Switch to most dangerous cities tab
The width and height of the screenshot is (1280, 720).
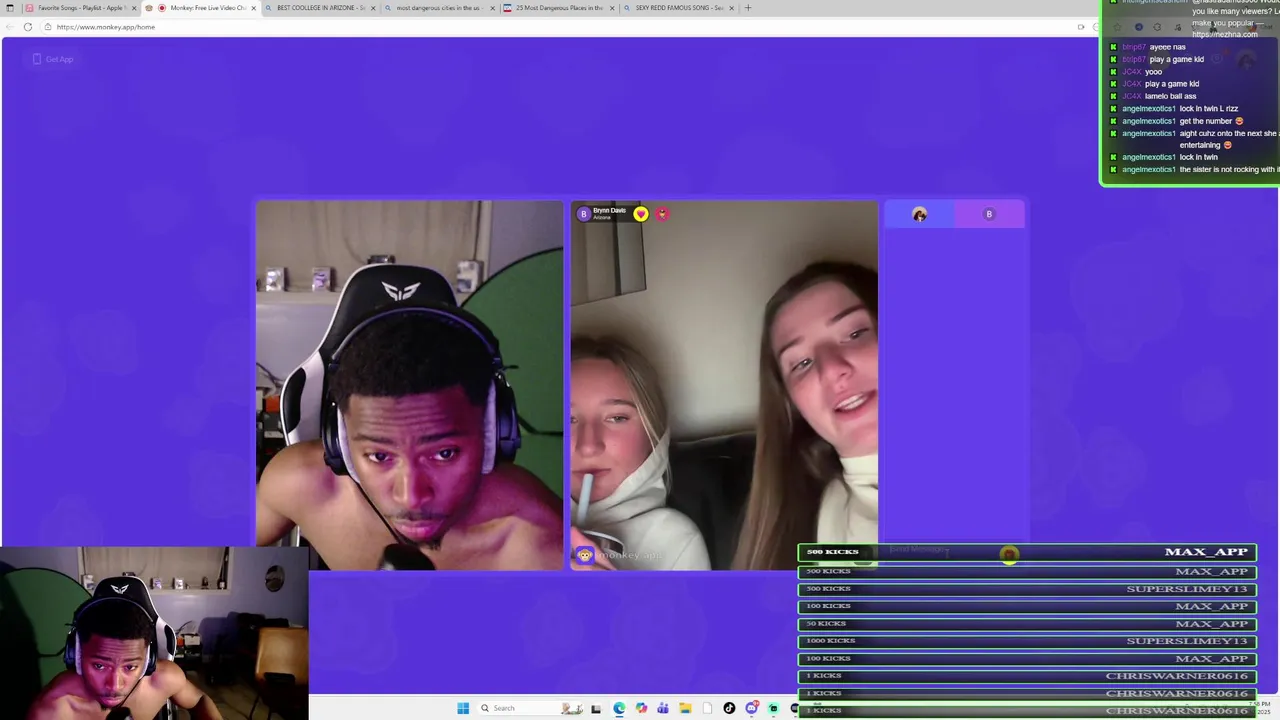coord(438,8)
